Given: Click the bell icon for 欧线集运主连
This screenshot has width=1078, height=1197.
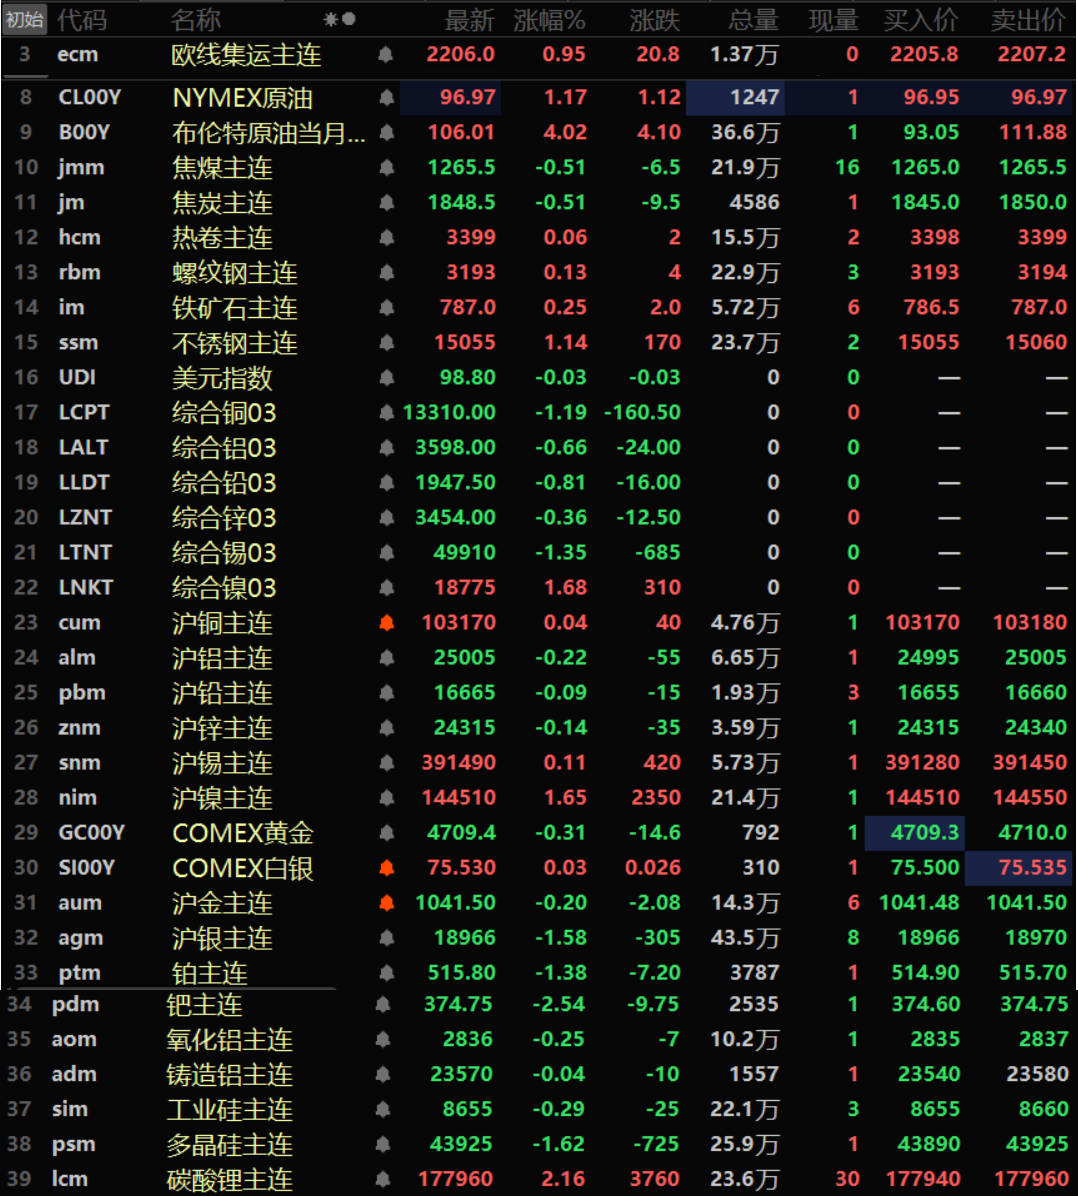Looking at the screenshot, I should pyautogui.click(x=385, y=55).
